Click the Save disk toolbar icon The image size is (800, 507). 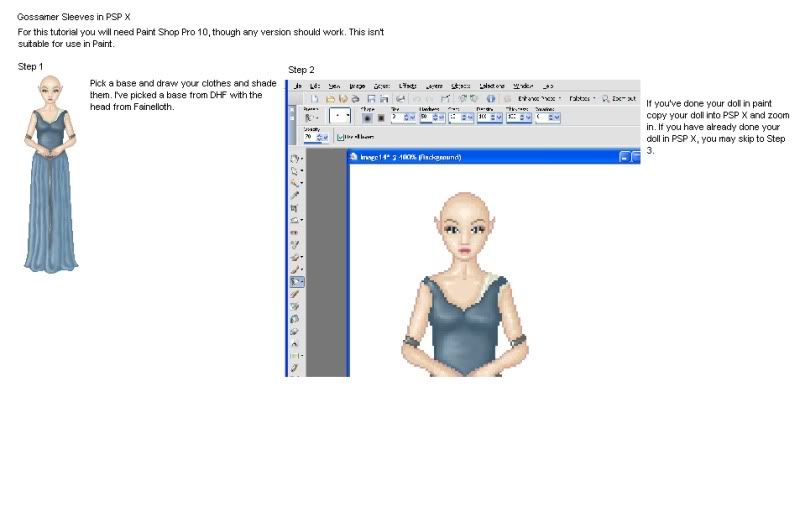coord(371,99)
